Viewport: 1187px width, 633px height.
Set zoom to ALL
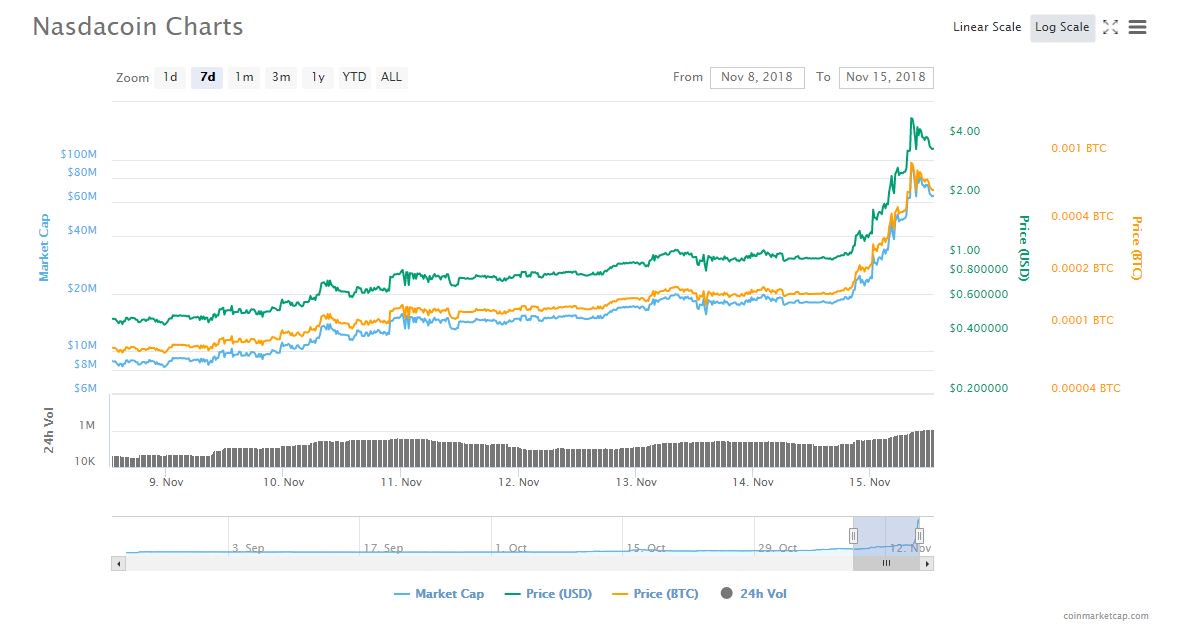pos(391,77)
